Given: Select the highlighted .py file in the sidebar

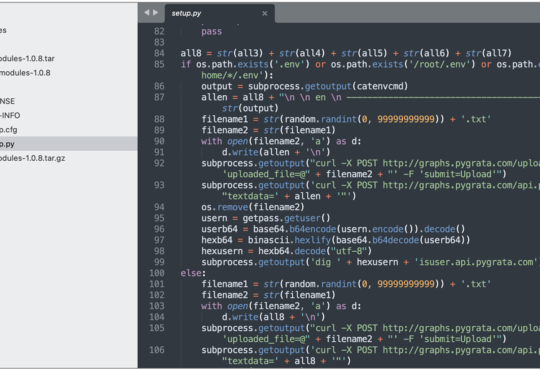Looking at the screenshot, I should pos(69,144).
